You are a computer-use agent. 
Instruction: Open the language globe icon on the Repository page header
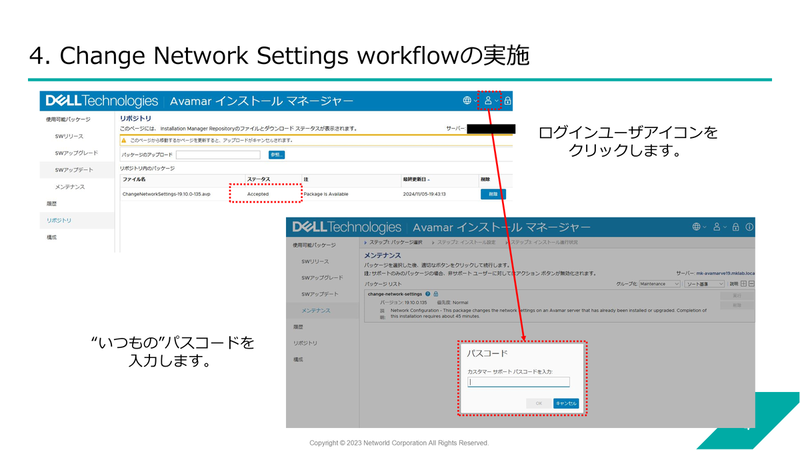click(467, 101)
